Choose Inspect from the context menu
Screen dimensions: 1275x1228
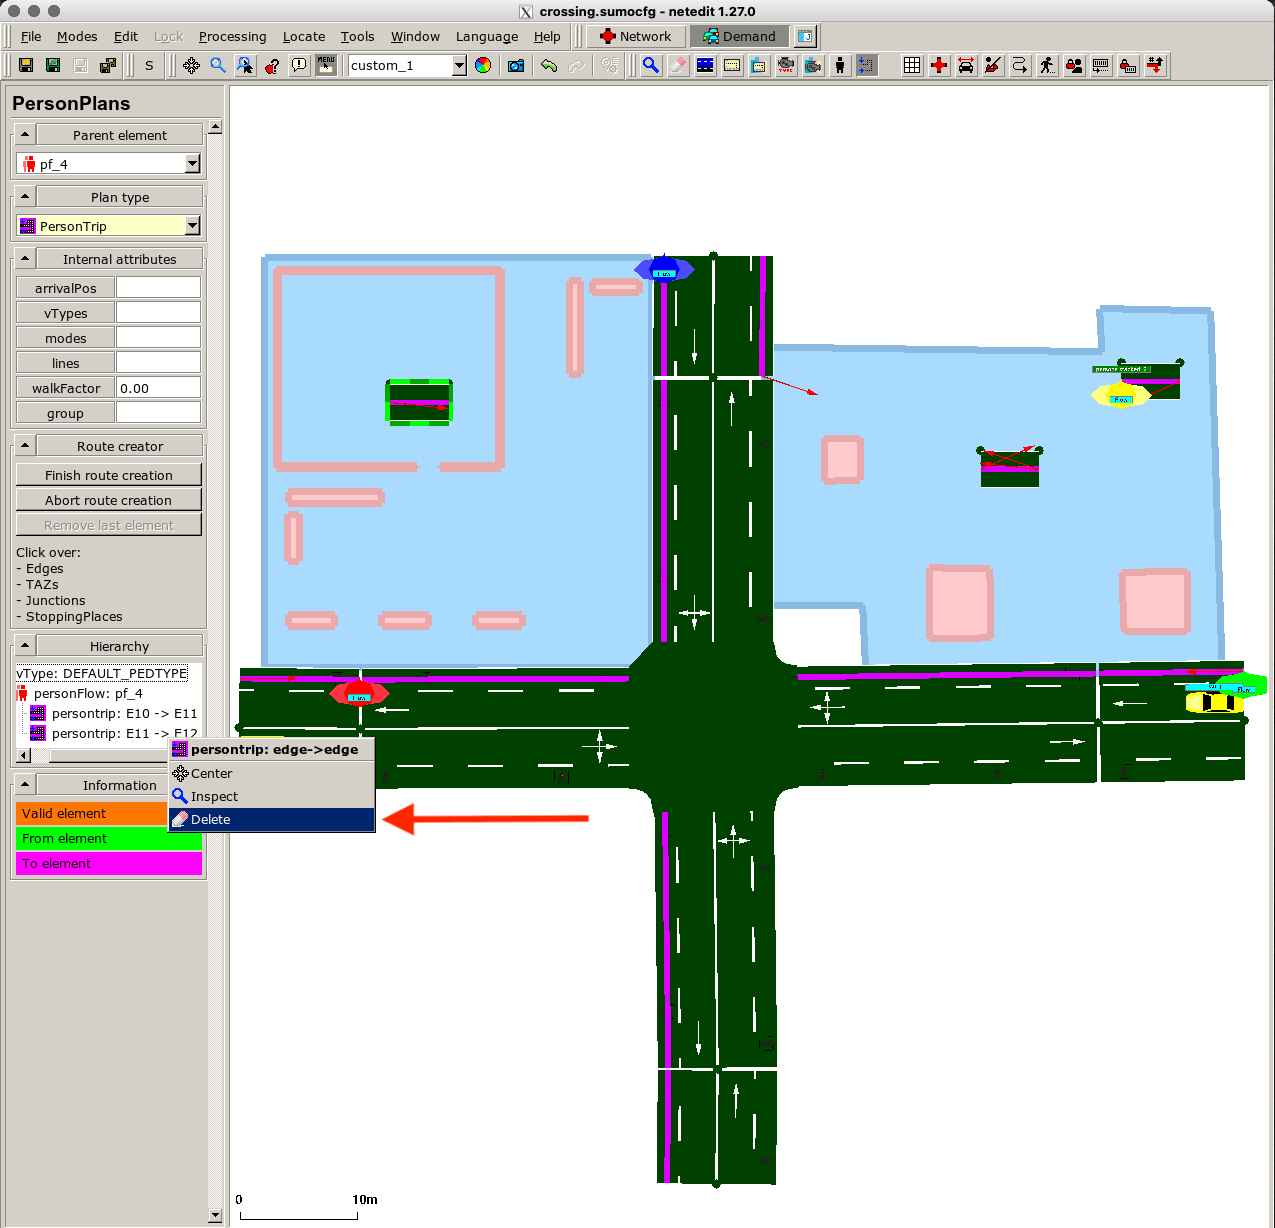(x=272, y=796)
